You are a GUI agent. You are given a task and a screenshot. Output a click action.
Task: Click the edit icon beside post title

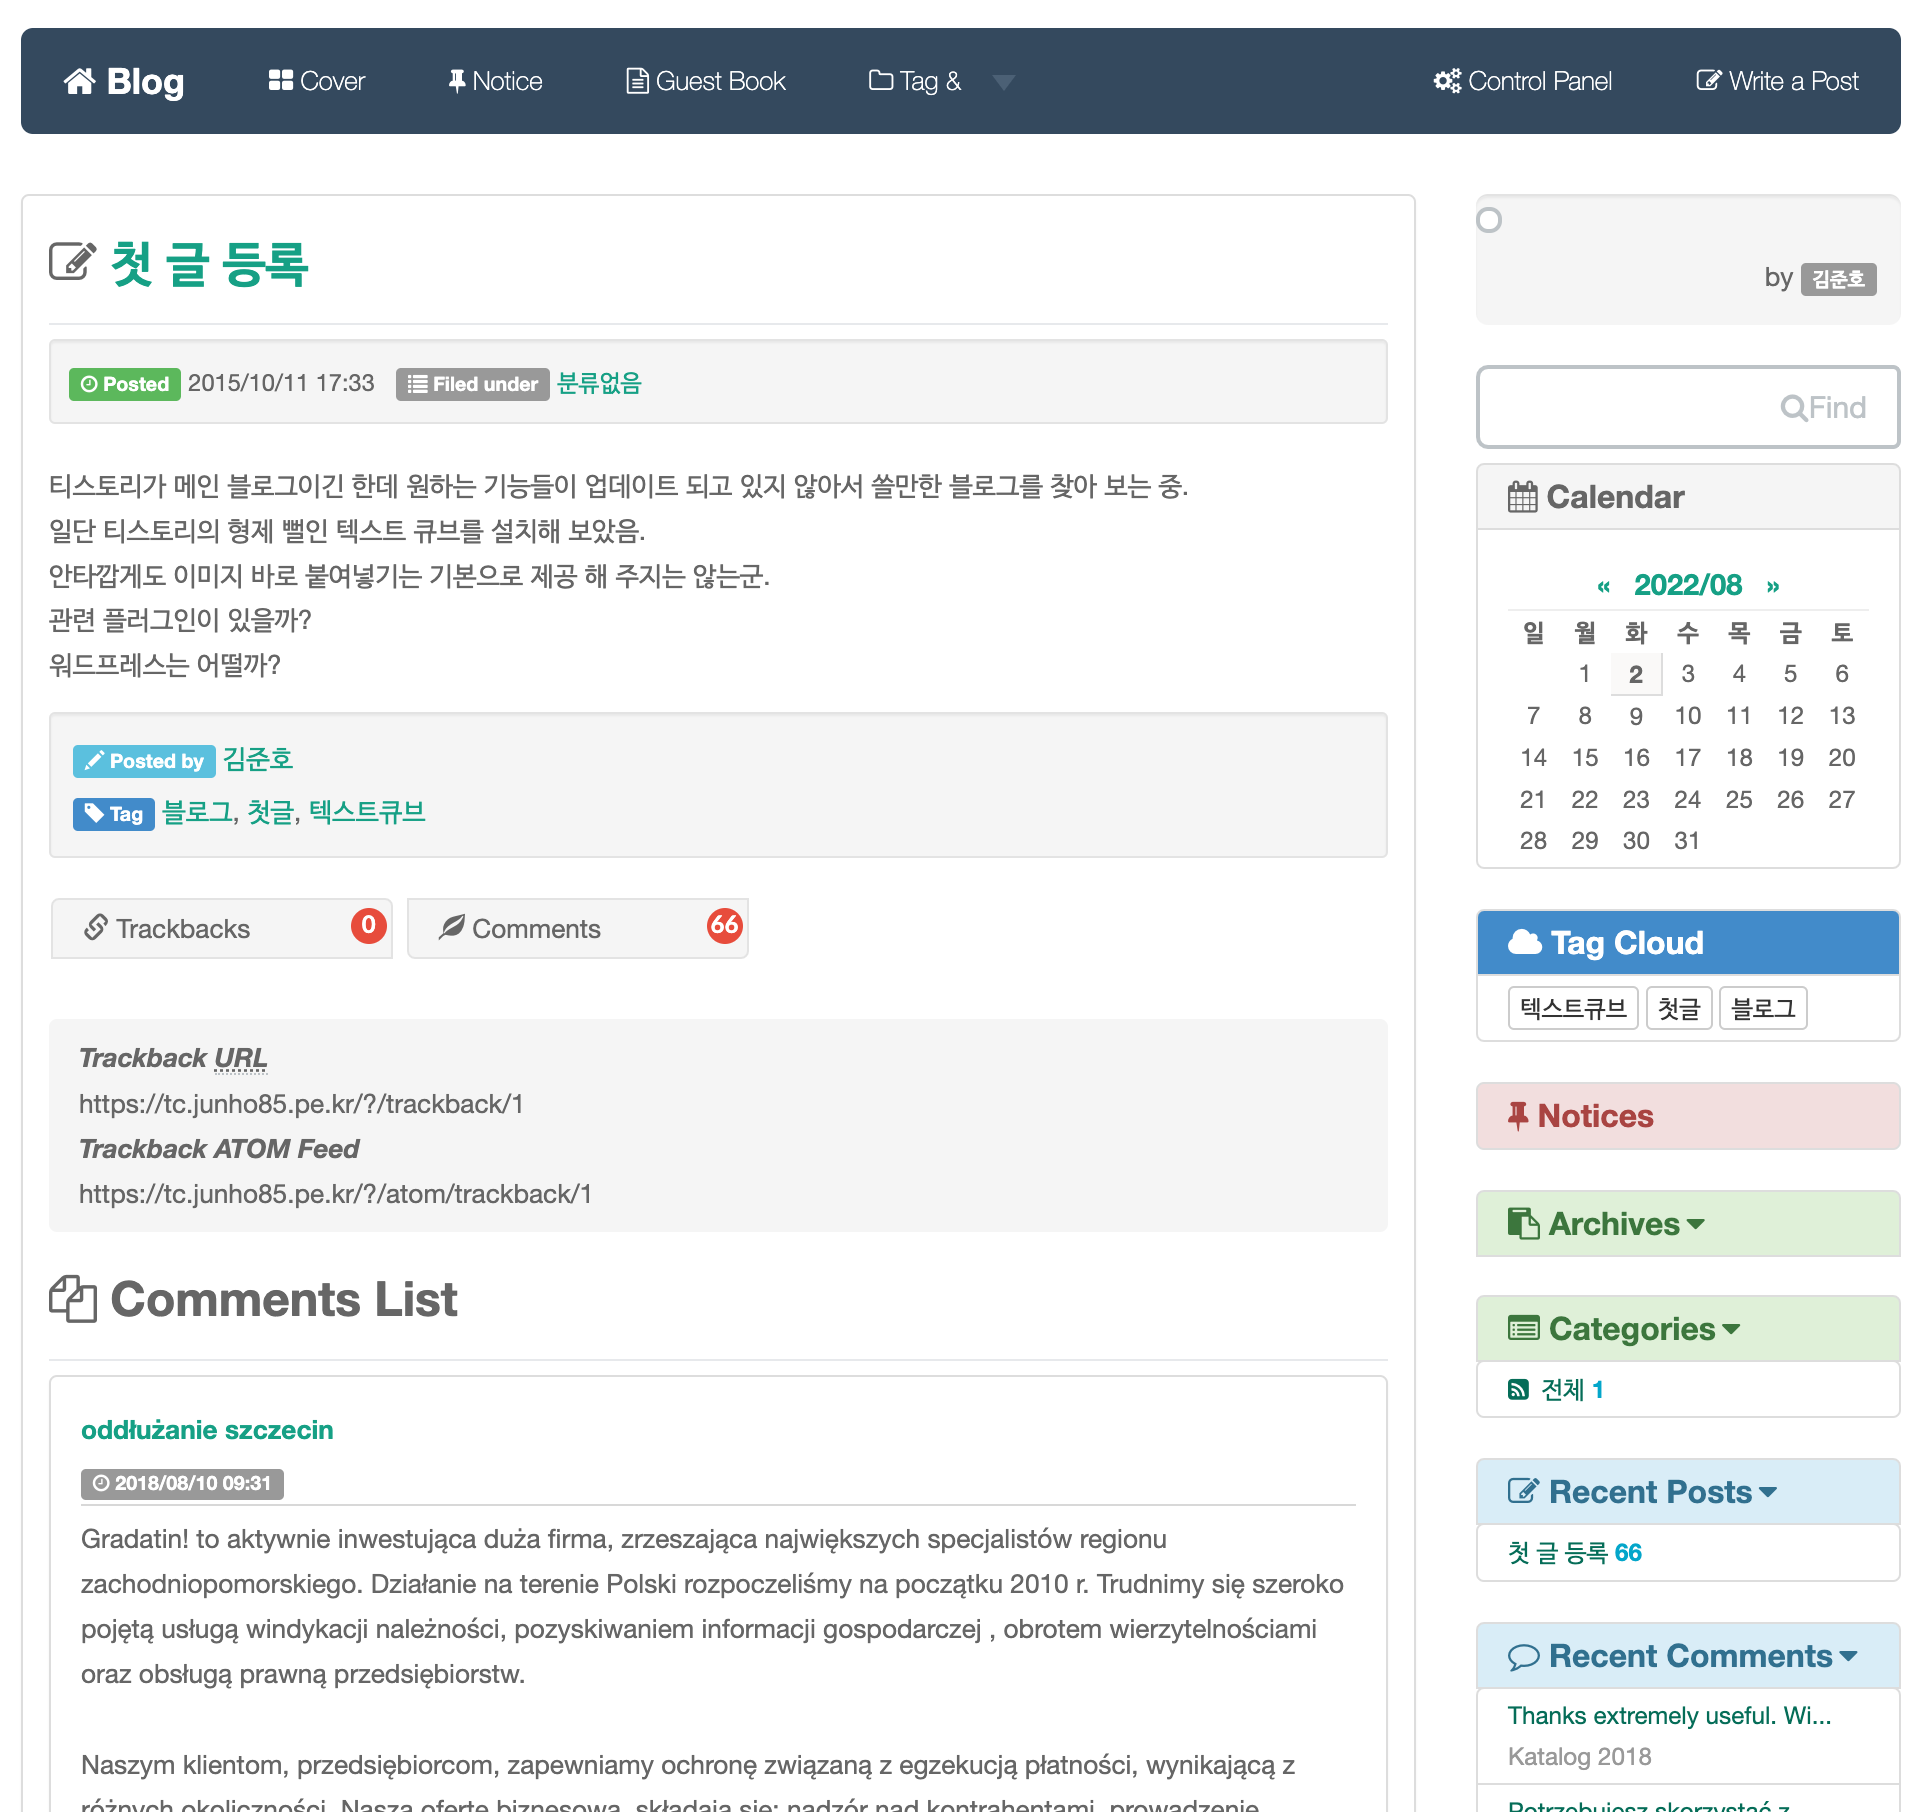point(72,262)
